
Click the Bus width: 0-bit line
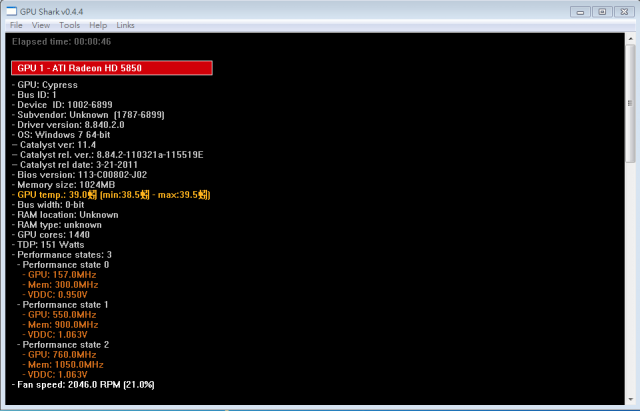click(48, 205)
